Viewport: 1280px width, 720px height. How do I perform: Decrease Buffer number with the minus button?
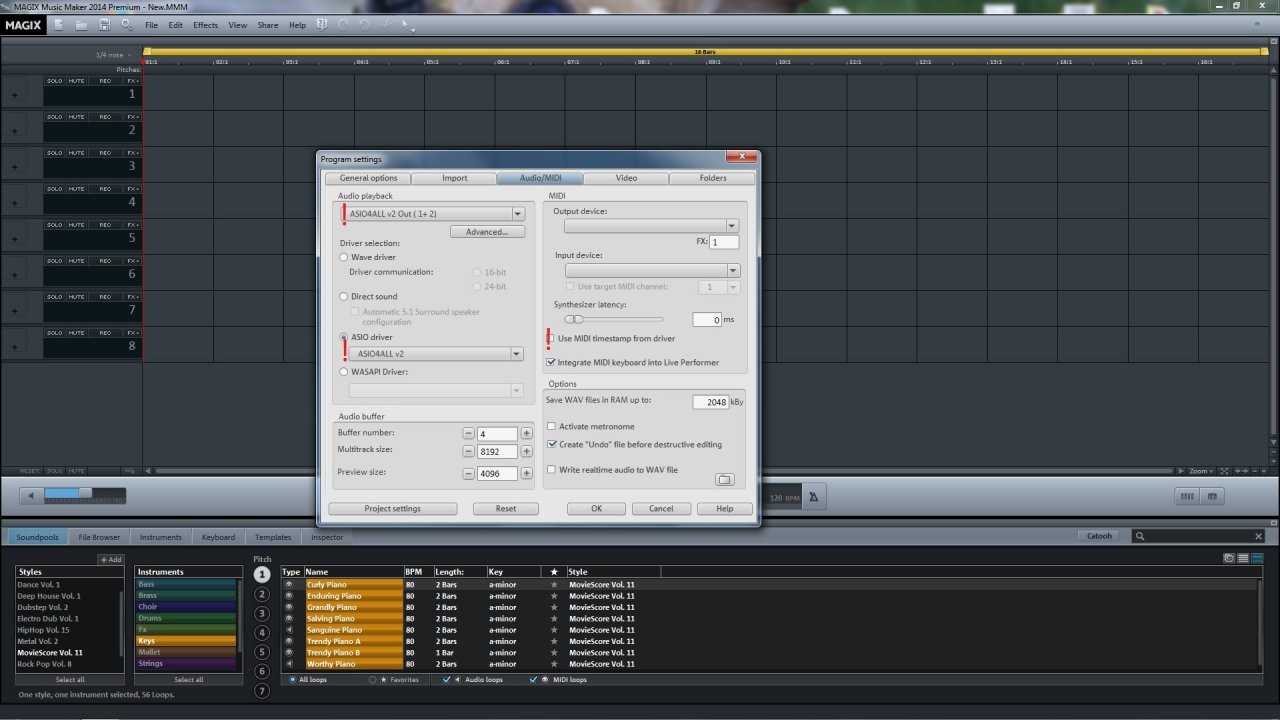(468, 433)
